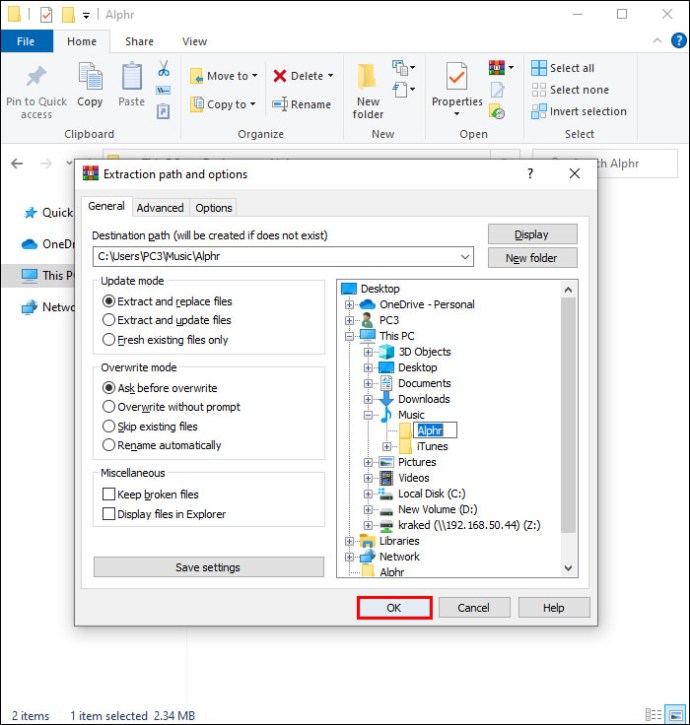
Task: Click the Properties checkmark icon
Action: [x=456, y=76]
